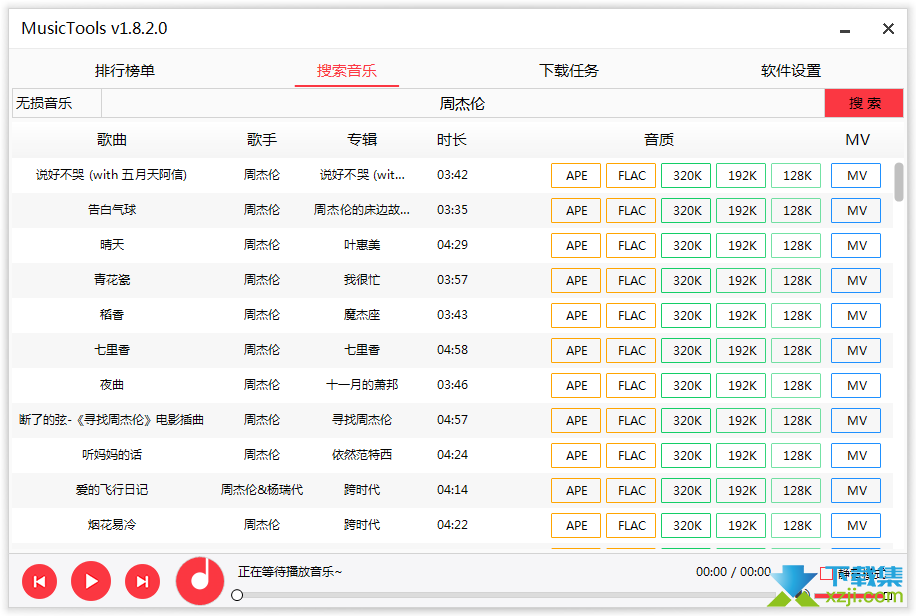Download 七里香 in 192K quality
Viewport: 916px width, 616px height.
[741, 351]
